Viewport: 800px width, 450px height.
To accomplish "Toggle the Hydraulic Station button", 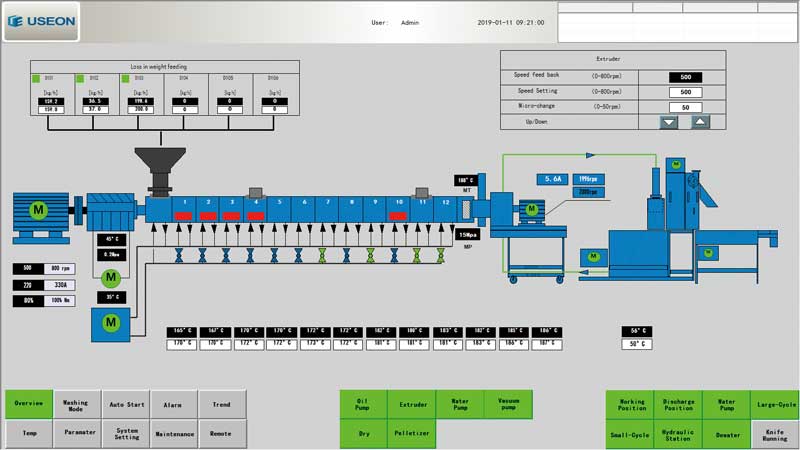I will (679, 435).
